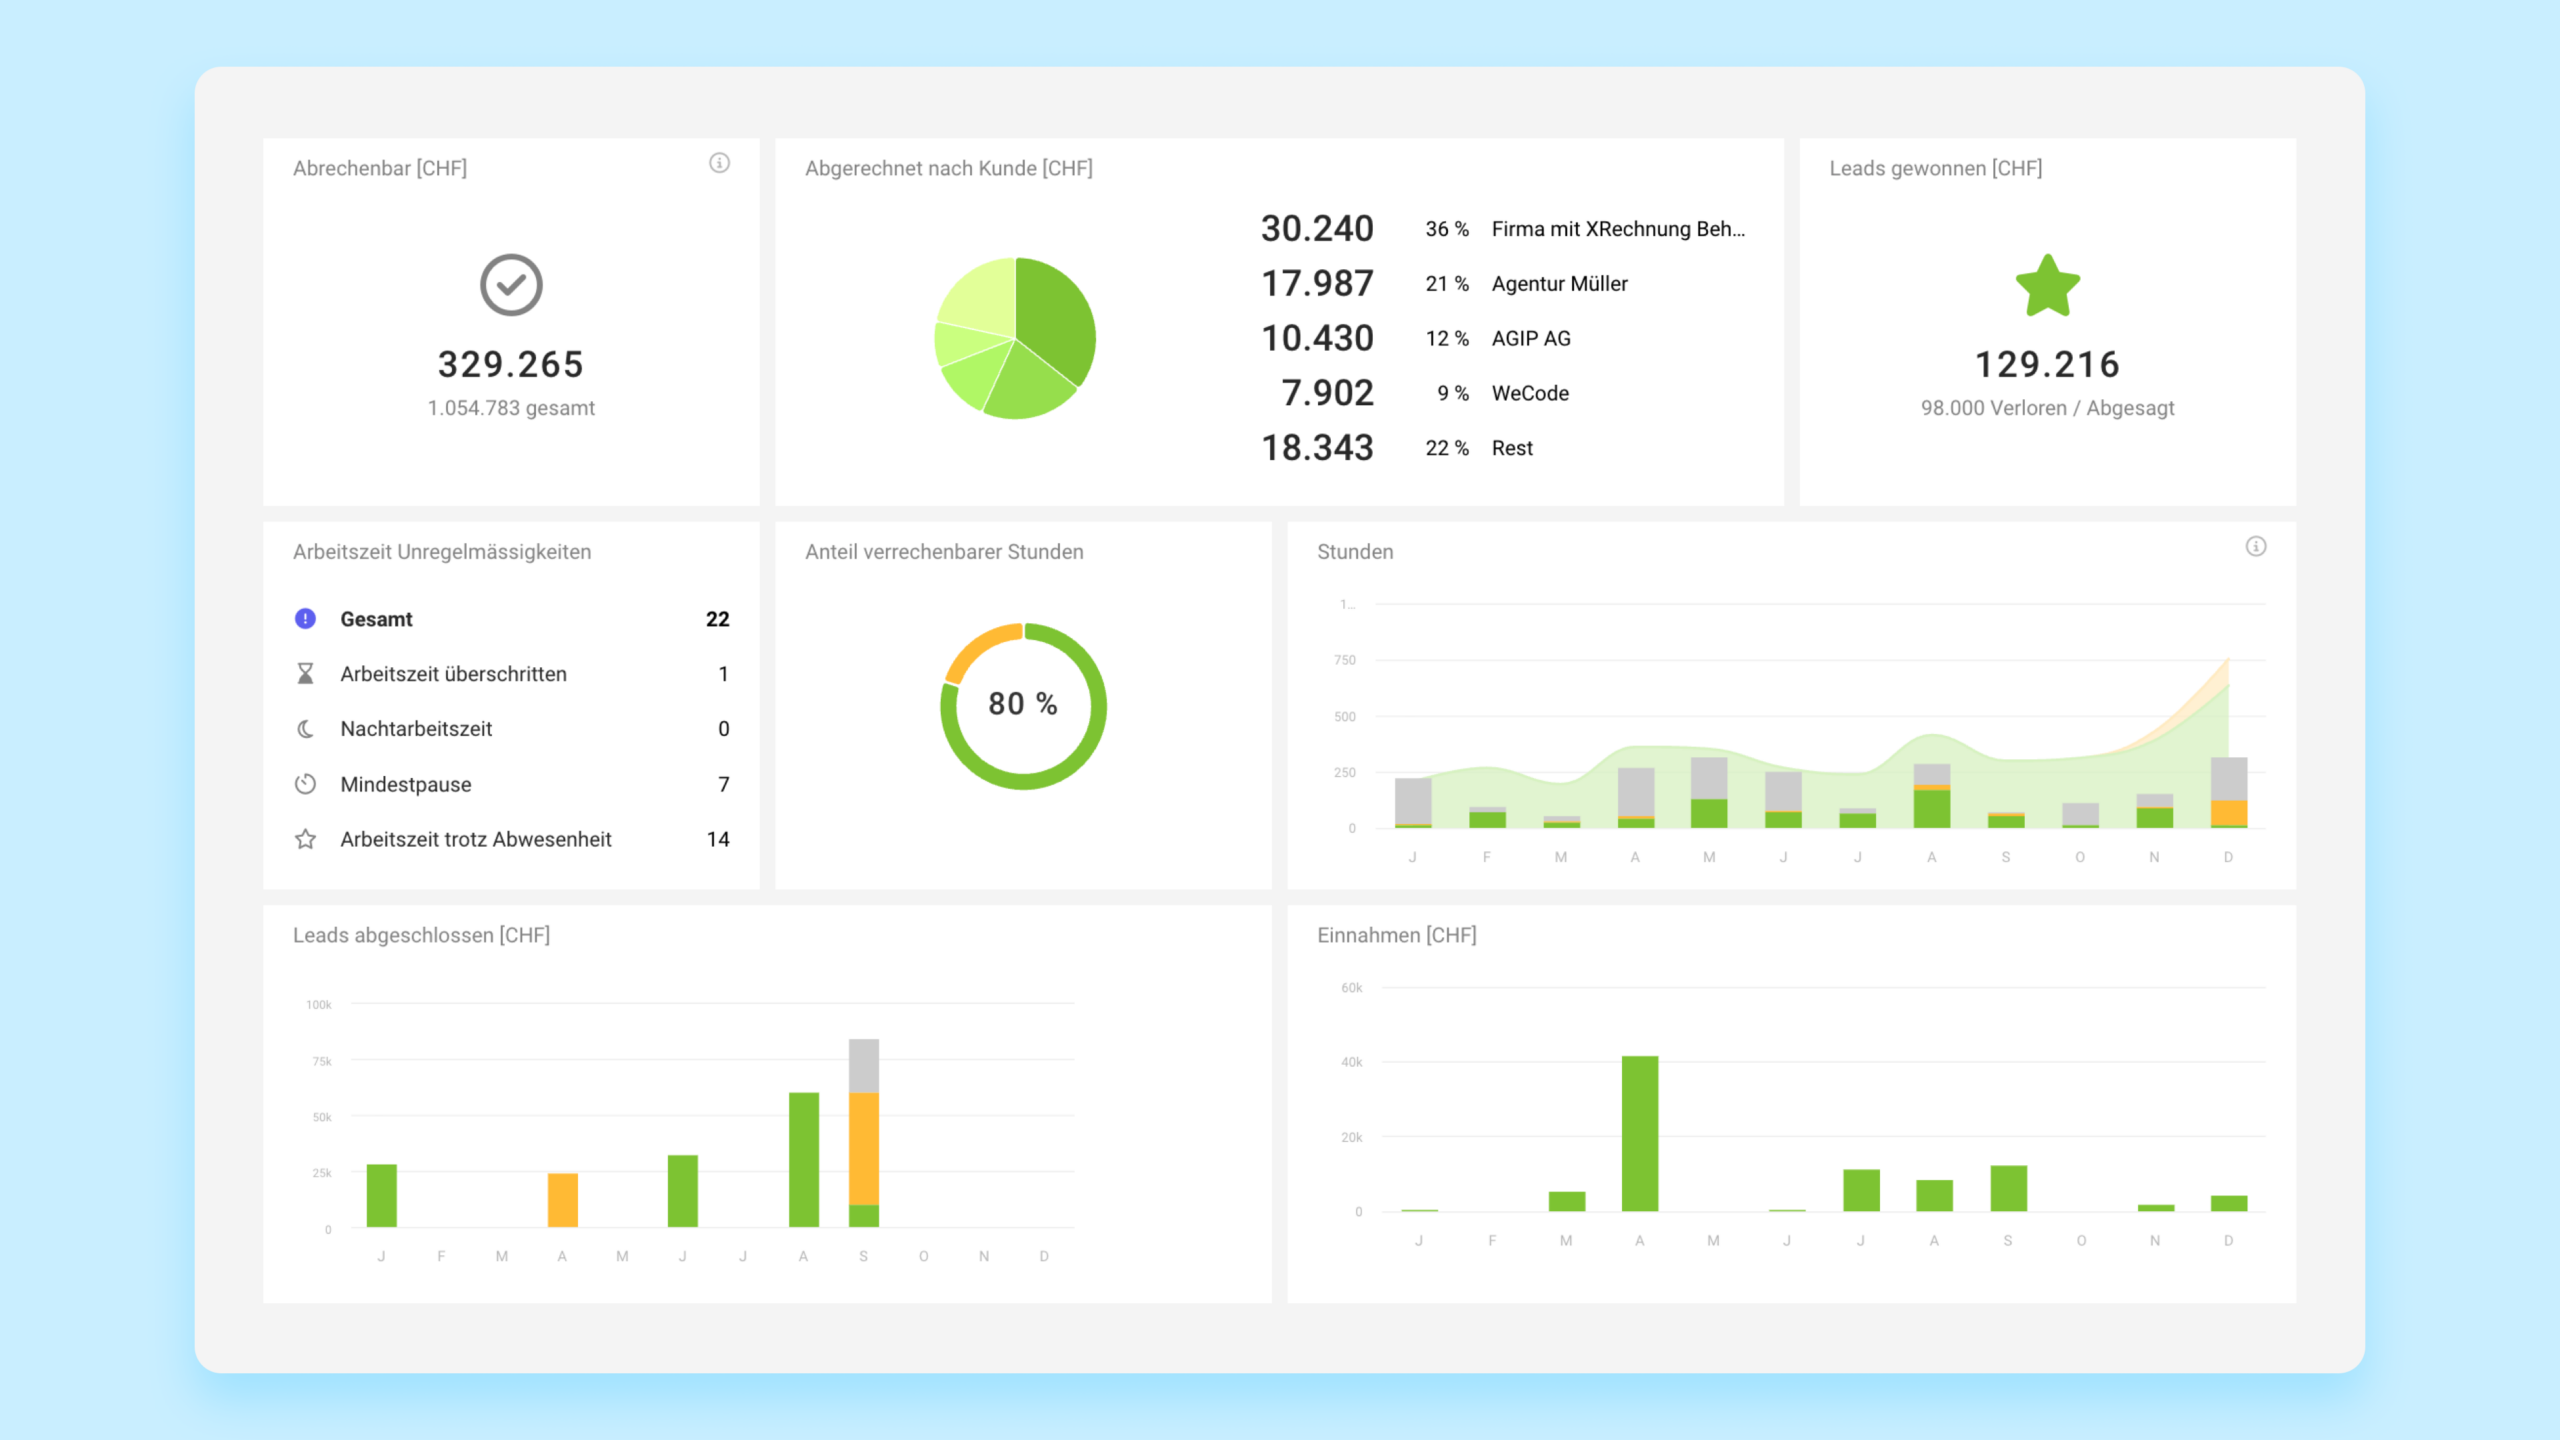Click info icon in Abrechenbar card
Image resolution: width=2560 pixels, height=1440 pixels.
pos(719,163)
